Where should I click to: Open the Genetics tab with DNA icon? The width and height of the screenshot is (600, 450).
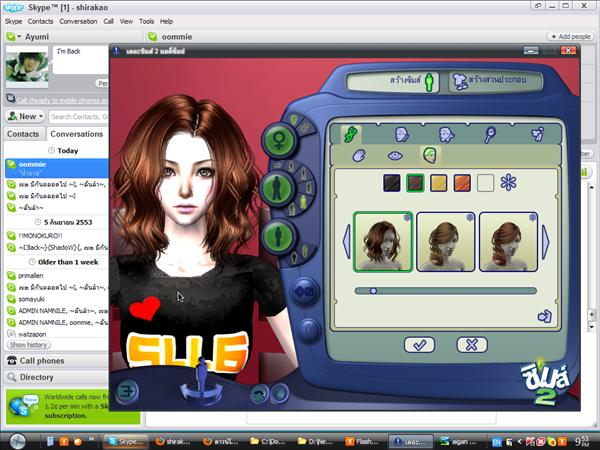[x=351, y=134]
